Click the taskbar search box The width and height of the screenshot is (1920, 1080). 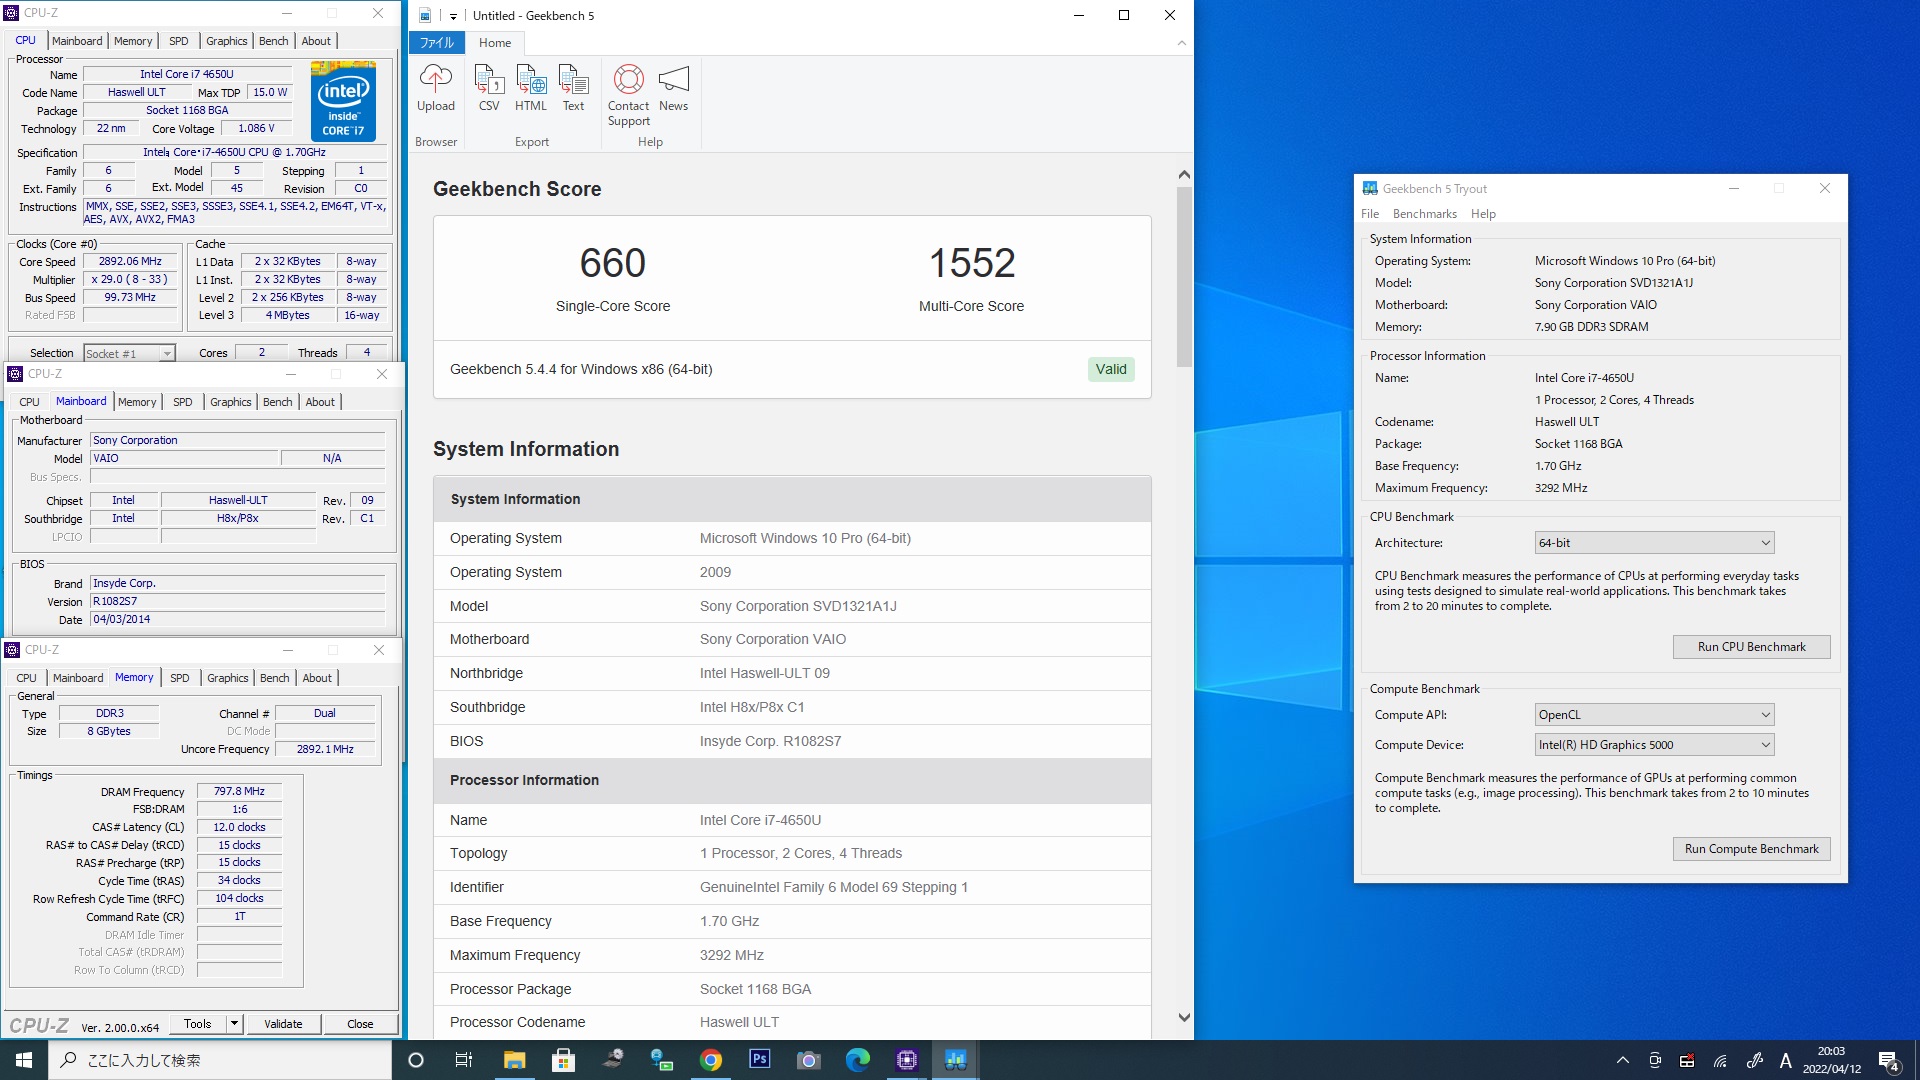click(220, 1060)
